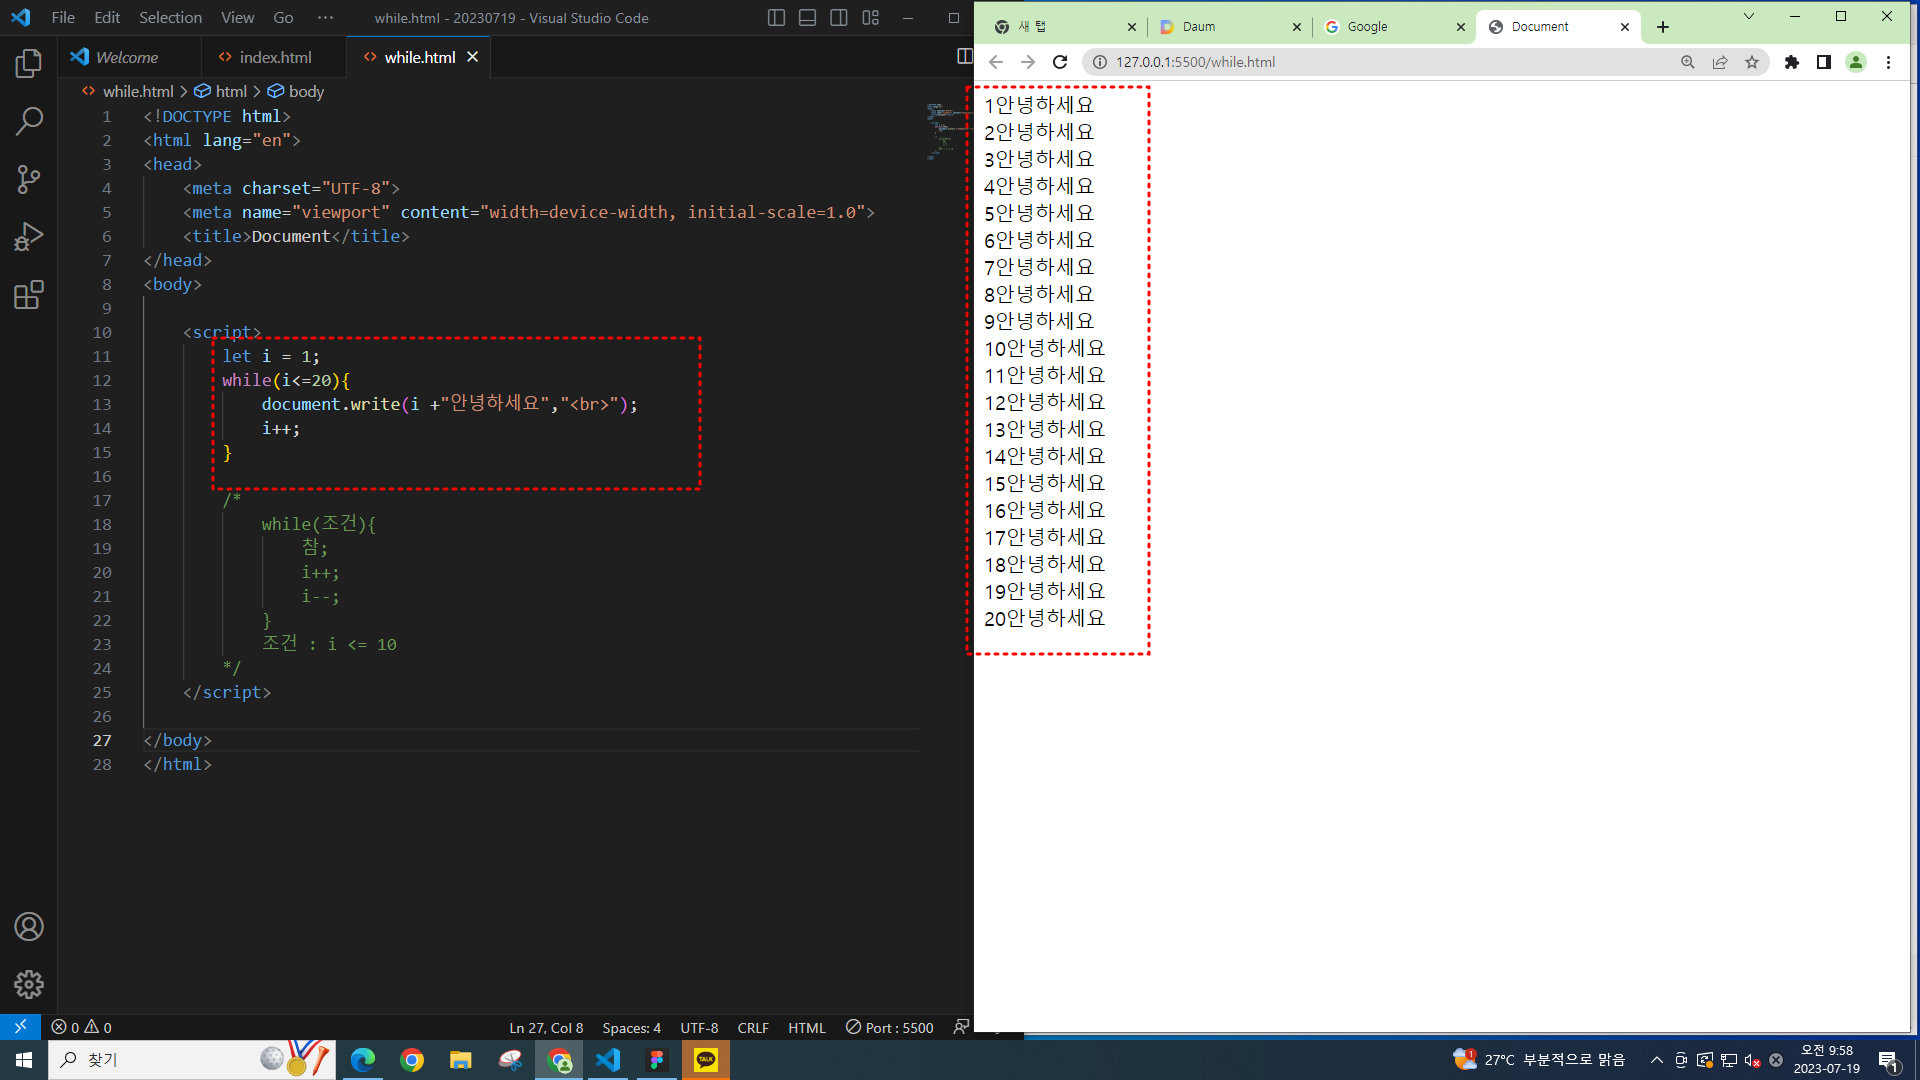Toggle the primary side bar layout button
Image resolution: width=1920 pixels, height=1080 pixels.
pyautogui.click(x=776, y=18)
